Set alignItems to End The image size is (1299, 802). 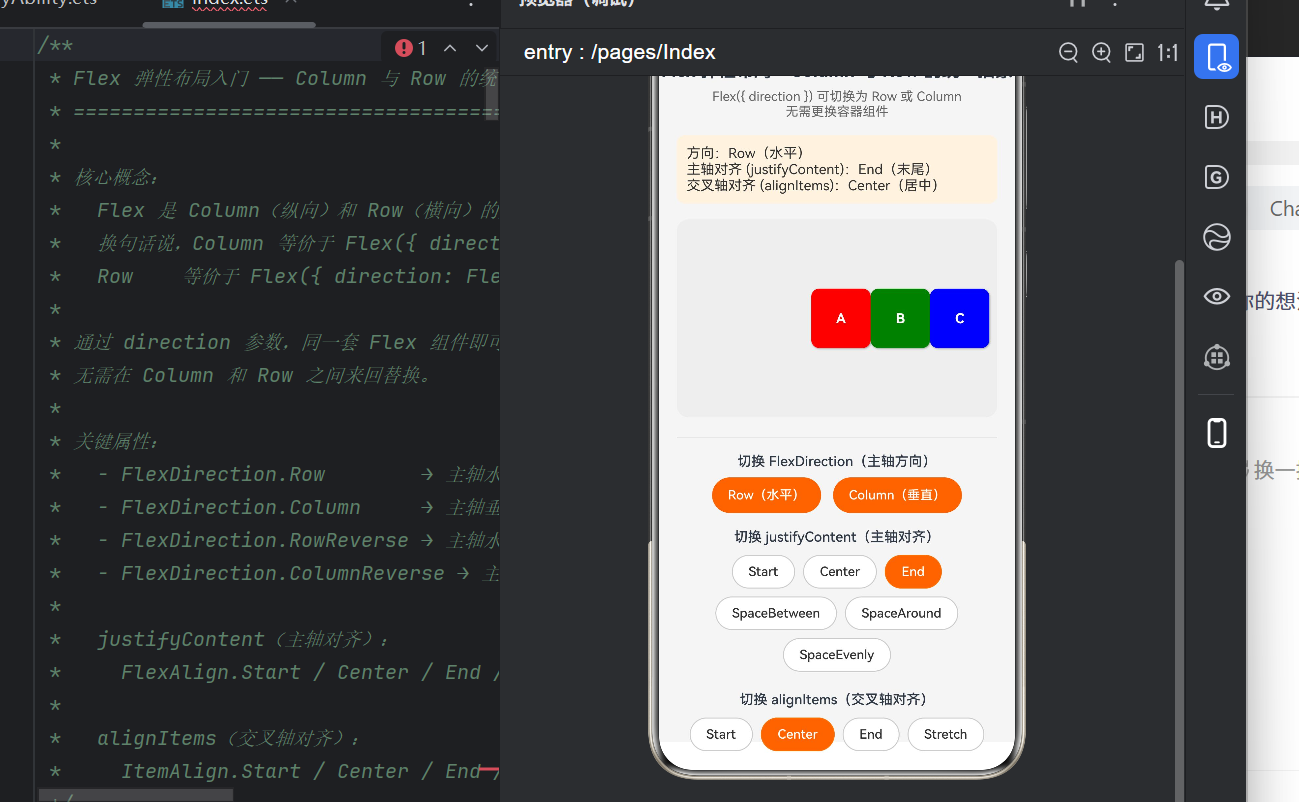coord(871,734)
